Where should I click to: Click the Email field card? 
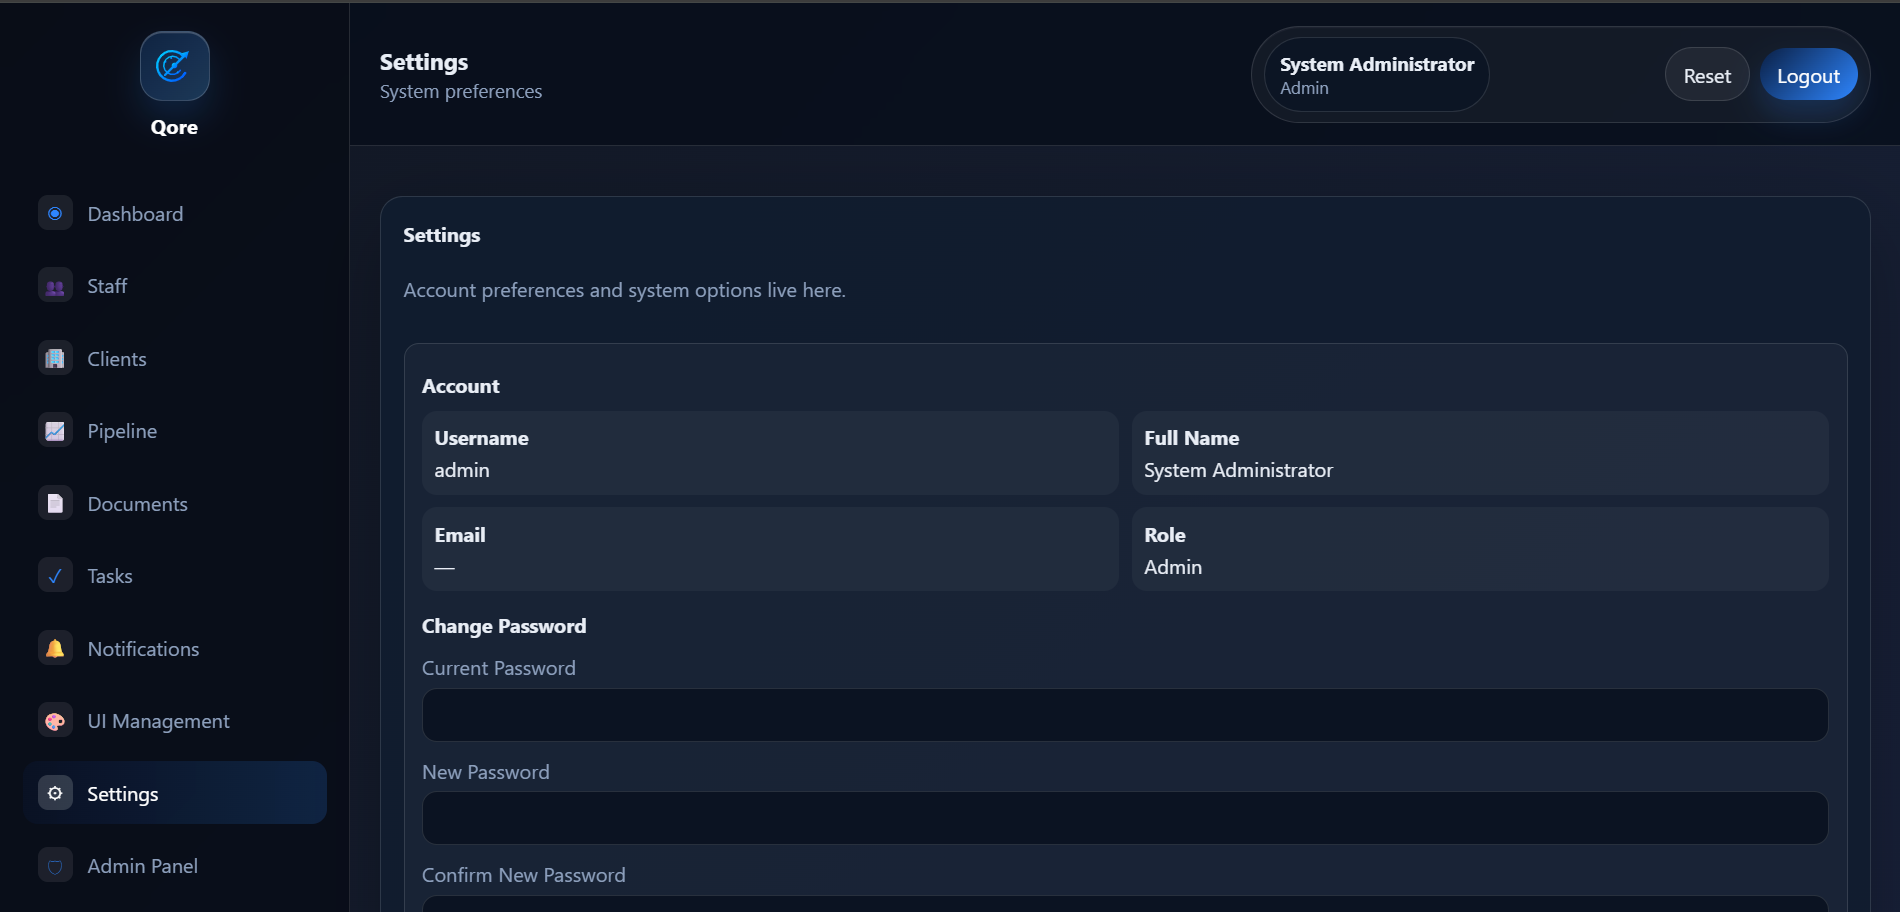[770, 549]
